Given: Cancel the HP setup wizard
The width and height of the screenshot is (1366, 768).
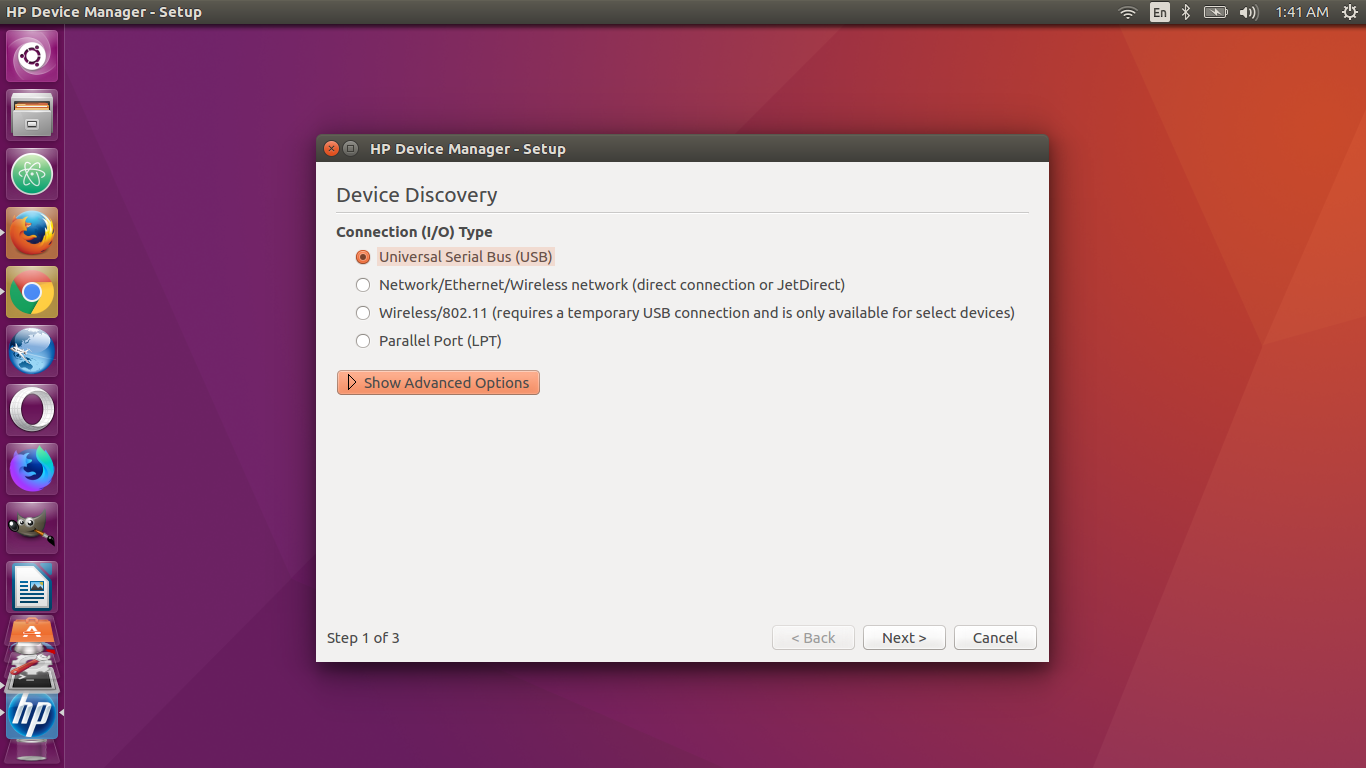Looking at the screenshot, I should 995,638.
